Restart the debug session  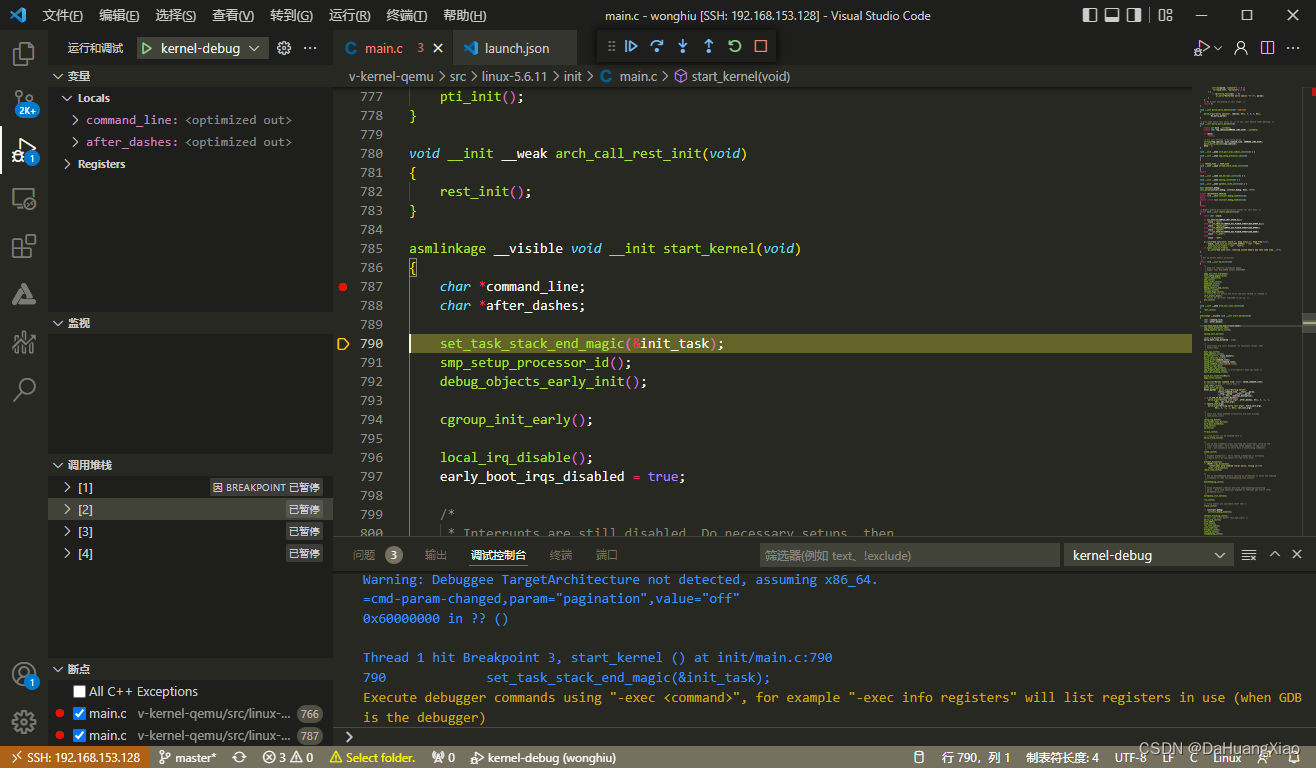pyautogui.click(x=735, y=46)
